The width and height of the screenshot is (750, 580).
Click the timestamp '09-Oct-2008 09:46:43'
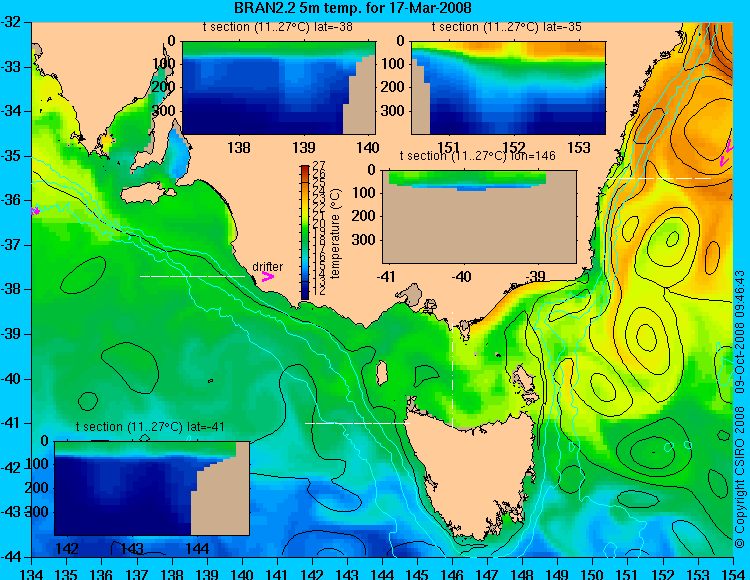[x=740, y=332]
